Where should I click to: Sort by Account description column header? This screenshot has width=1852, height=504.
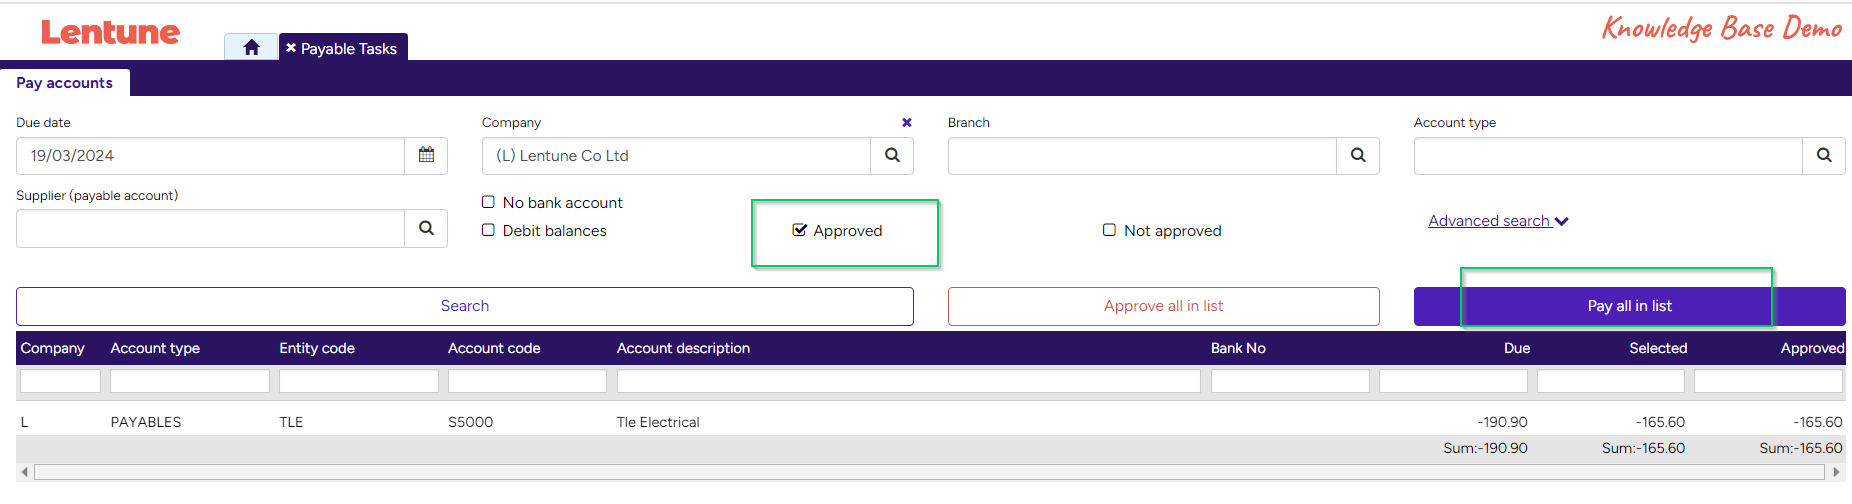point(683,348)
